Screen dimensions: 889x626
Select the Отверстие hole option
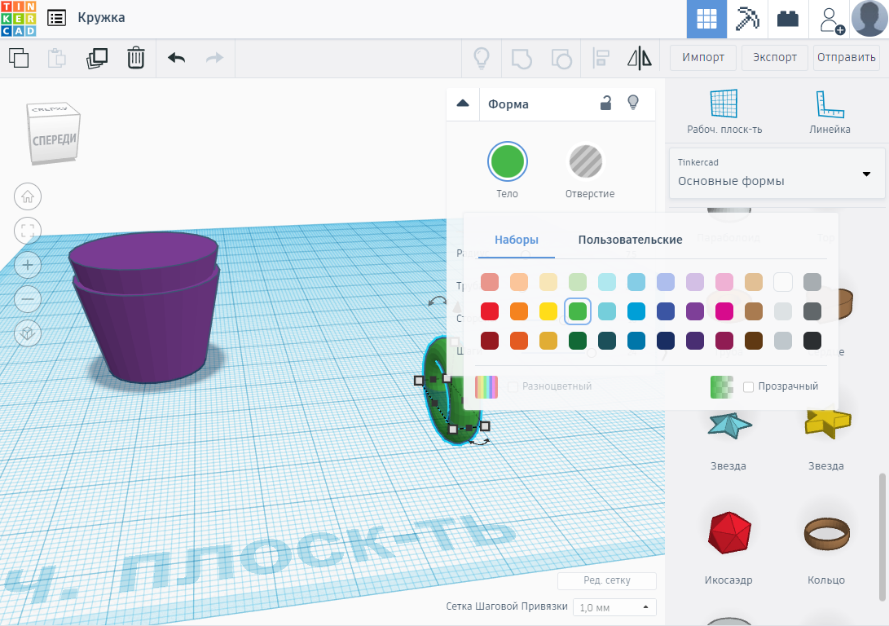[589, 162]
